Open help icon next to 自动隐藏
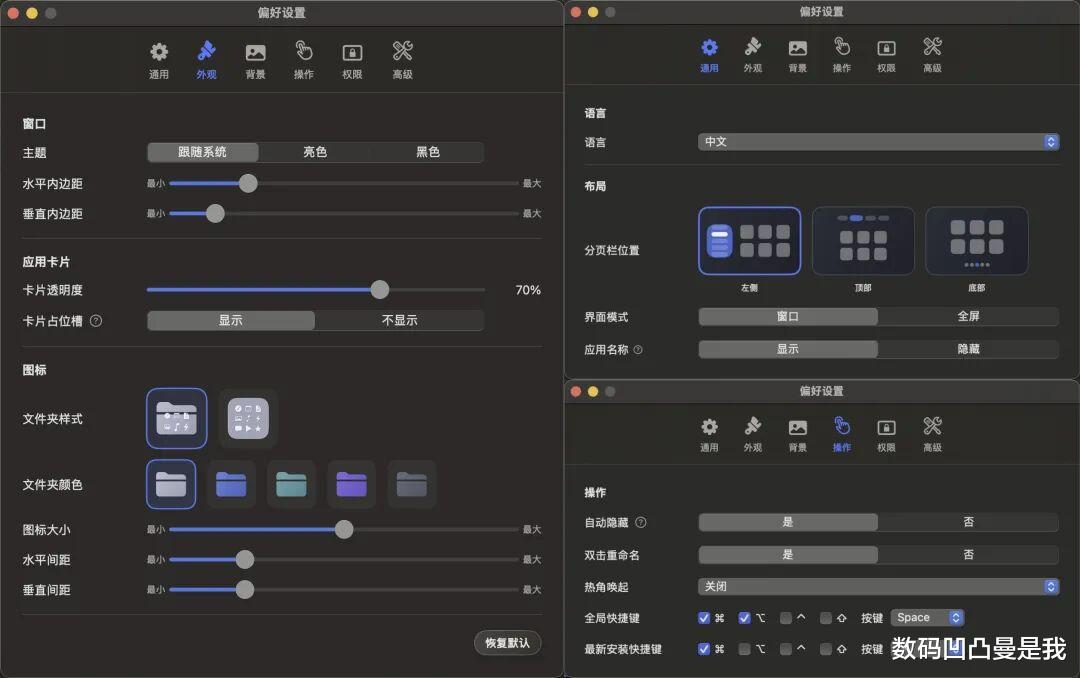This screenshot has width=1080, height=678. coord(641,522)
